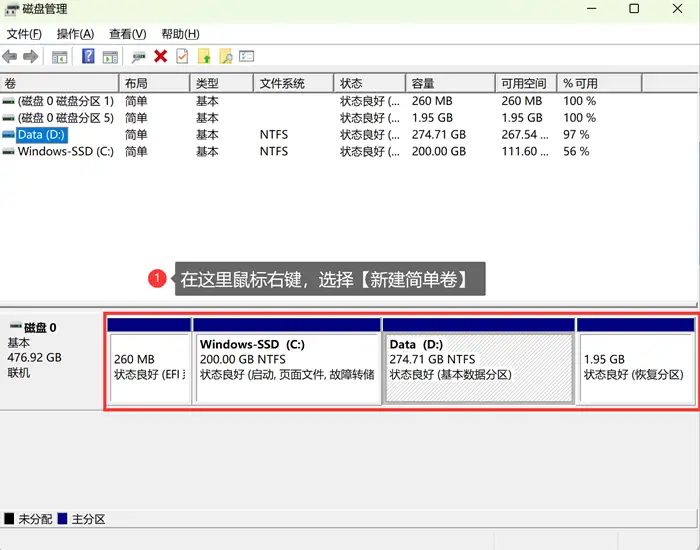Screen dimensions: 700x550
Task: Click the 磁盘 0 disk label panel
Action: [x=51, y=361]
